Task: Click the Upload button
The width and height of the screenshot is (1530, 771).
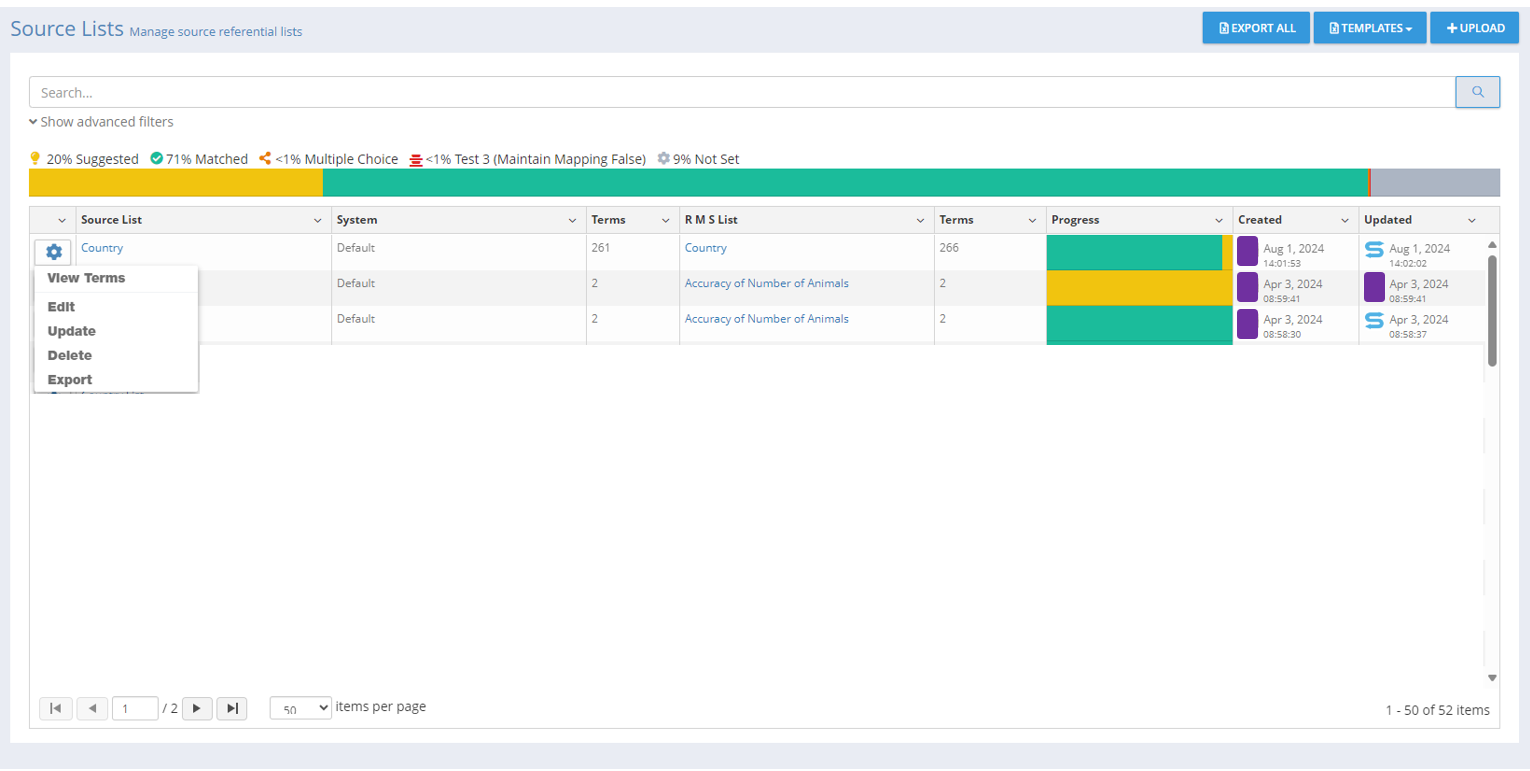Action: click(x=1474, y=28)
